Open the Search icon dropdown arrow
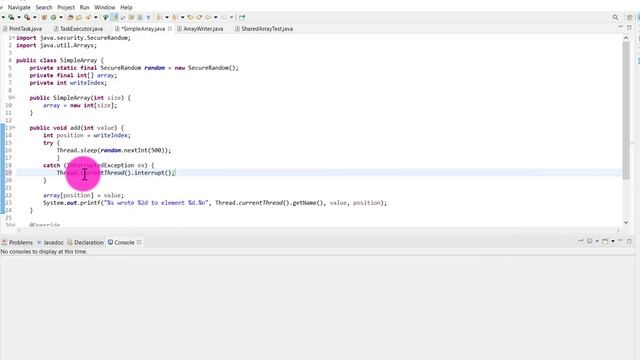 point(96,17)
